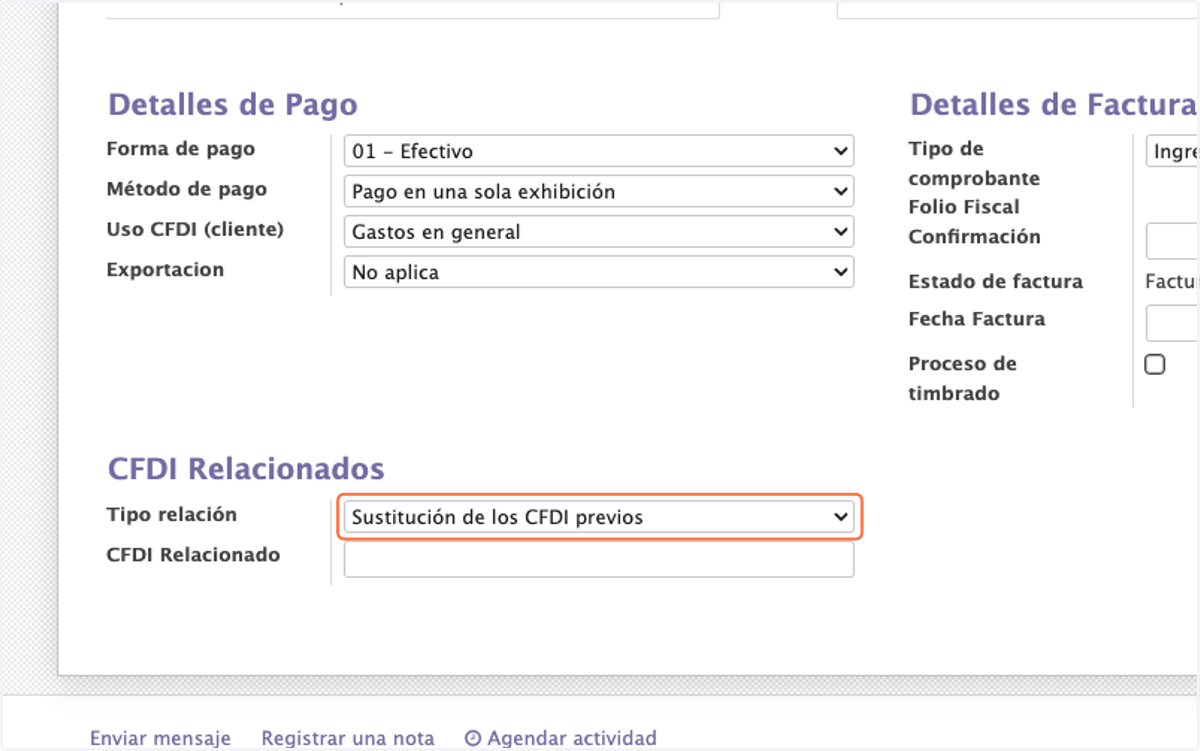Click Agendar actividad link

point(572,738)
